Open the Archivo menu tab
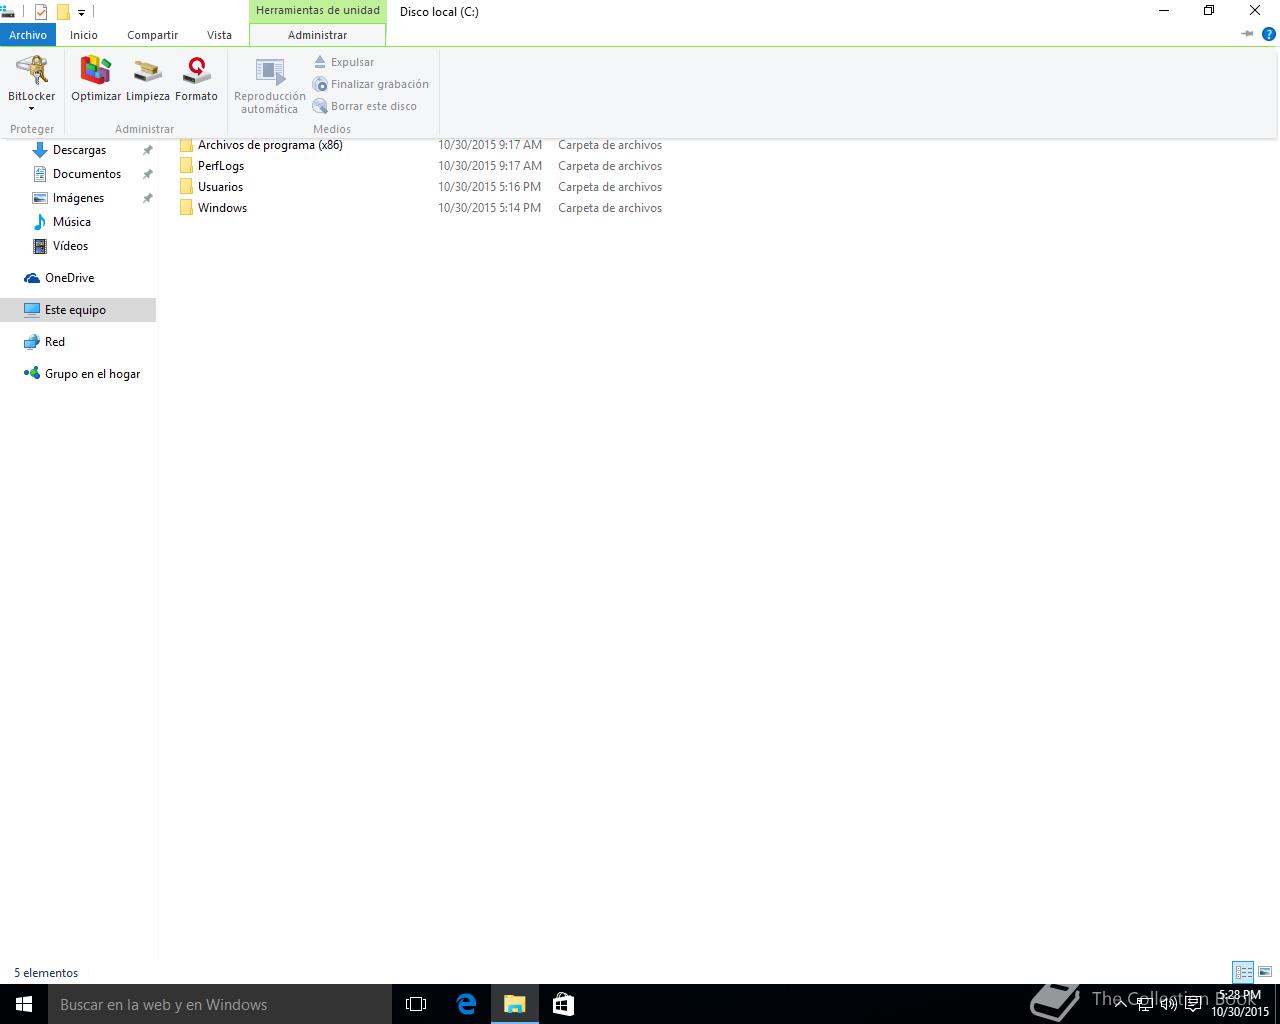The width and height of the screenshot is (1280, 1024). click(x=28, y=35)
